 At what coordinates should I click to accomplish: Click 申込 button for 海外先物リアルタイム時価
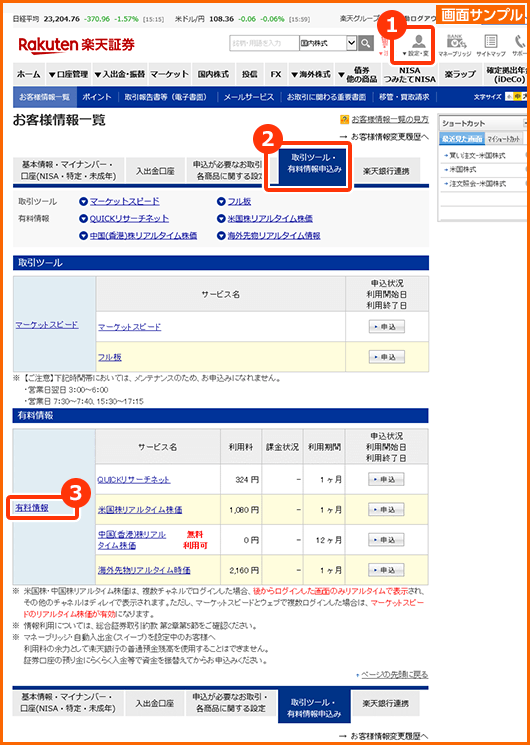tap(386, 570)
